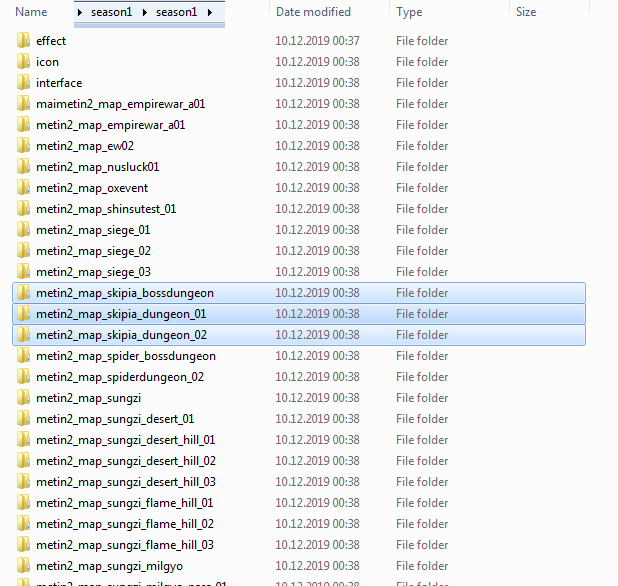Viewport: 618px width, 586px height.
Task: Sort list by Date modified column
Action: pos(313,12)
